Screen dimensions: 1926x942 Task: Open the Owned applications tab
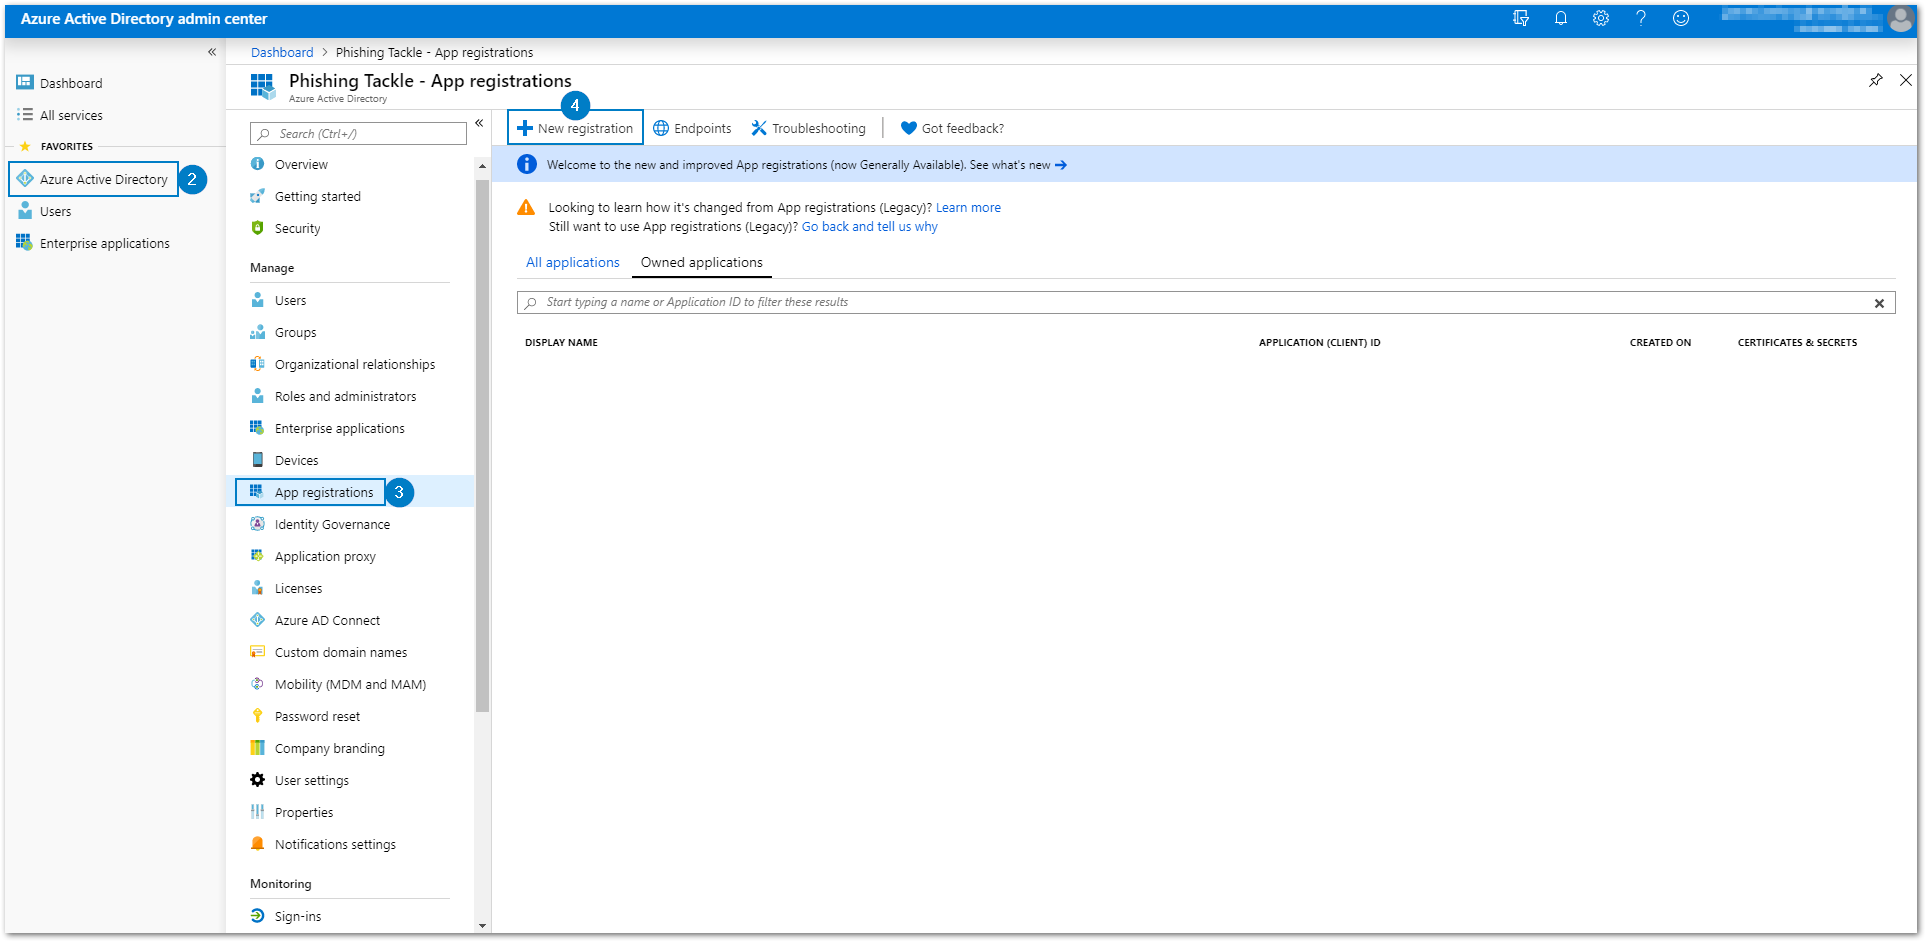coord(701,262)
